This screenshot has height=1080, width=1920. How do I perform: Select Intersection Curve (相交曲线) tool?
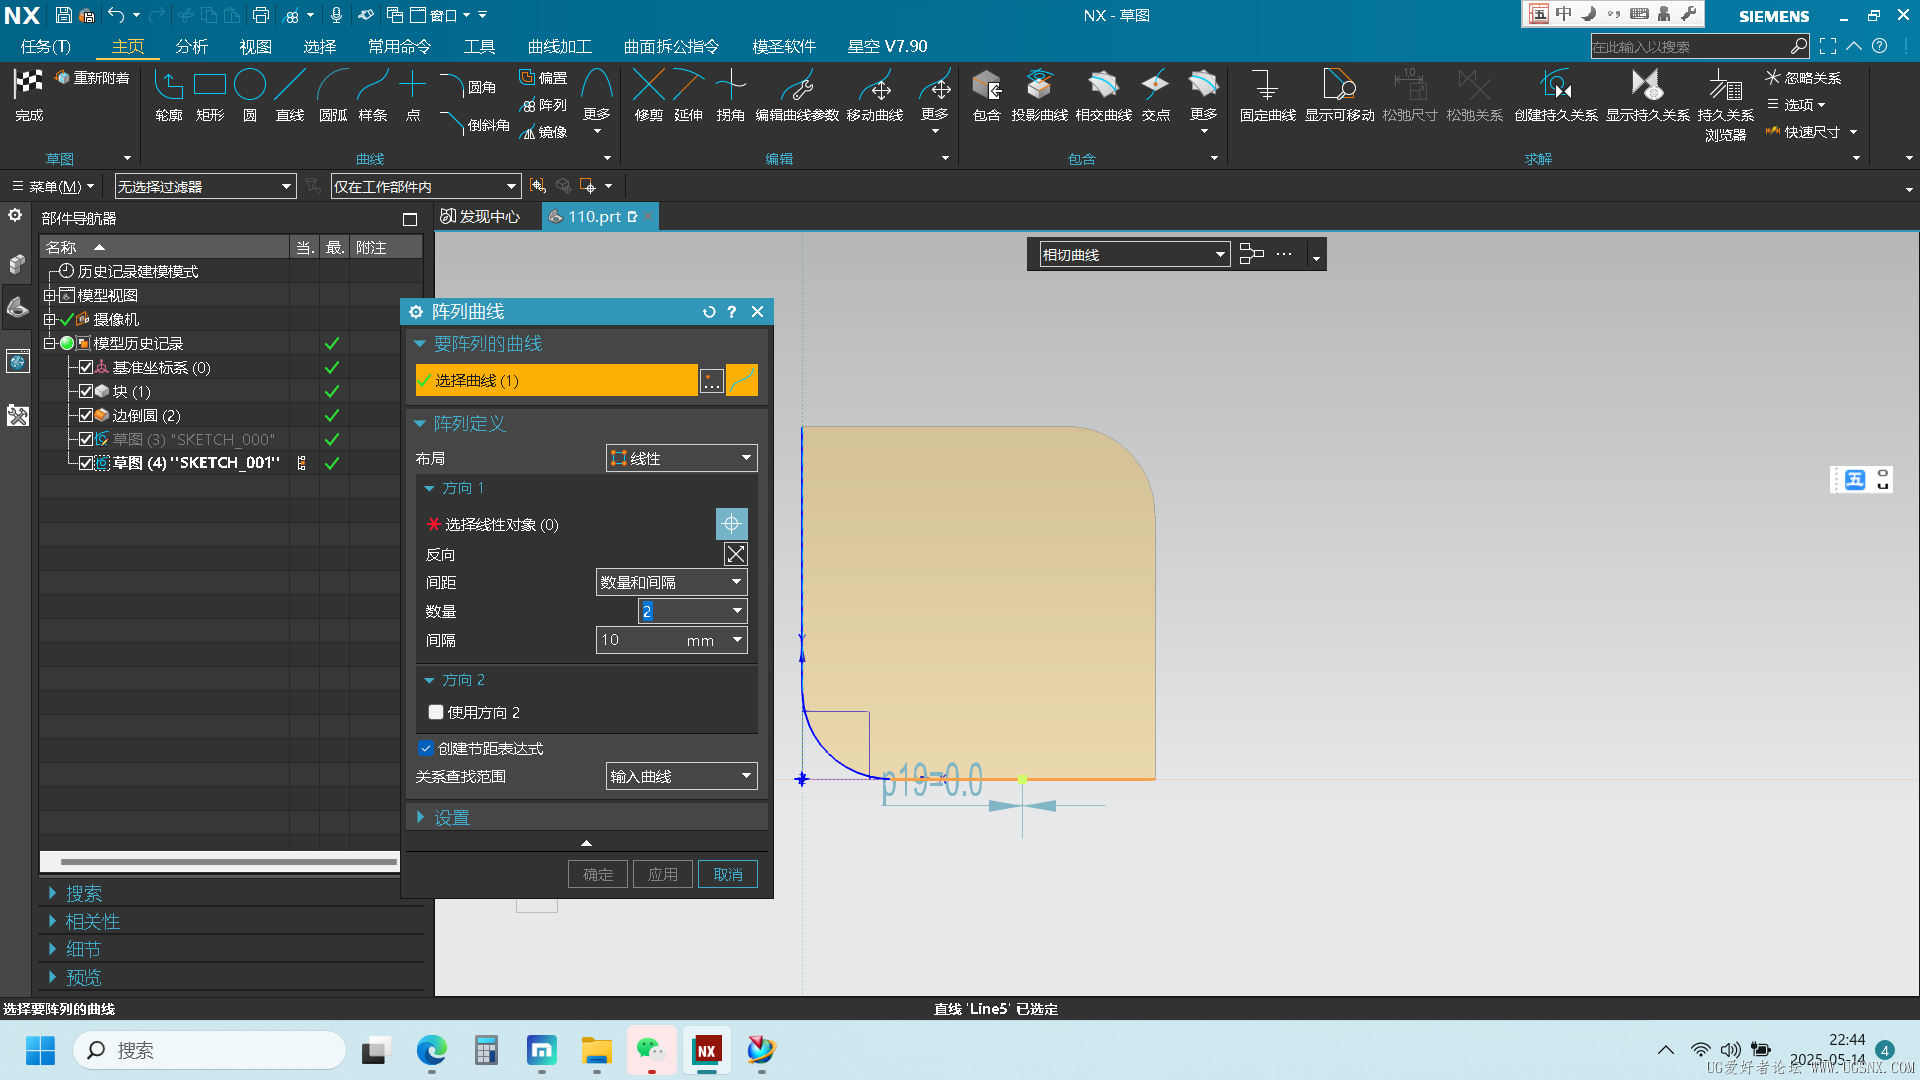click(1104, 96)
